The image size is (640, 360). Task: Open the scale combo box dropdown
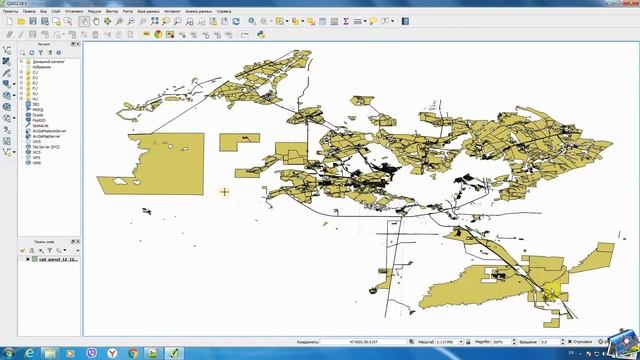tap(461, 342)
